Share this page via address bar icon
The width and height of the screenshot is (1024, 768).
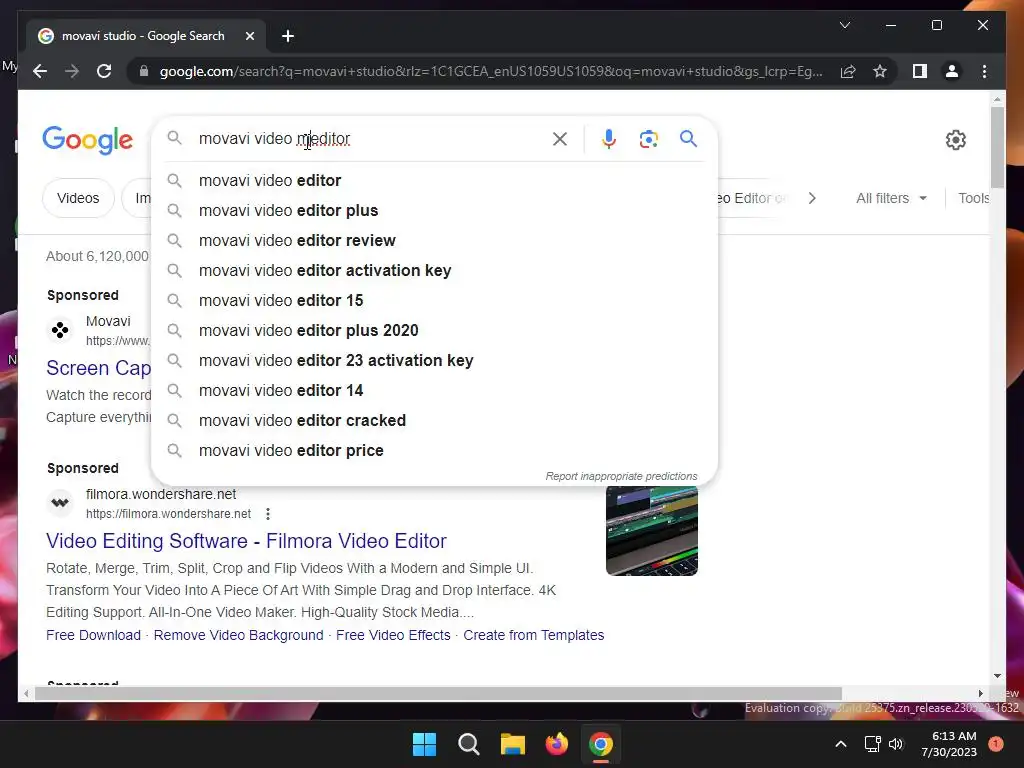click(x=848, y=71)
